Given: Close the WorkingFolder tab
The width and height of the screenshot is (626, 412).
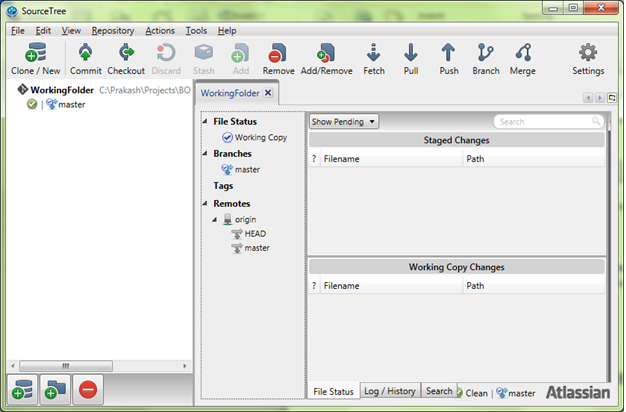Looking at the screenshot, I should [268, 93].
